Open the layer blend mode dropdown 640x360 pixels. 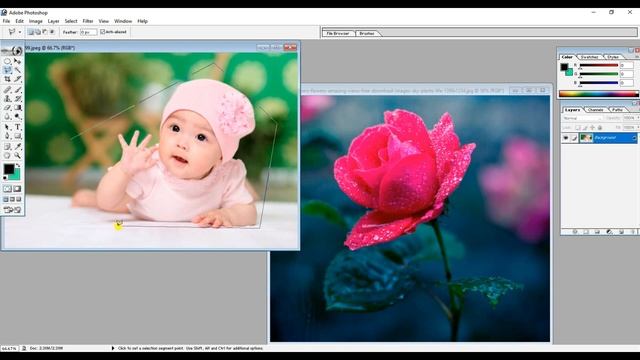583,118
